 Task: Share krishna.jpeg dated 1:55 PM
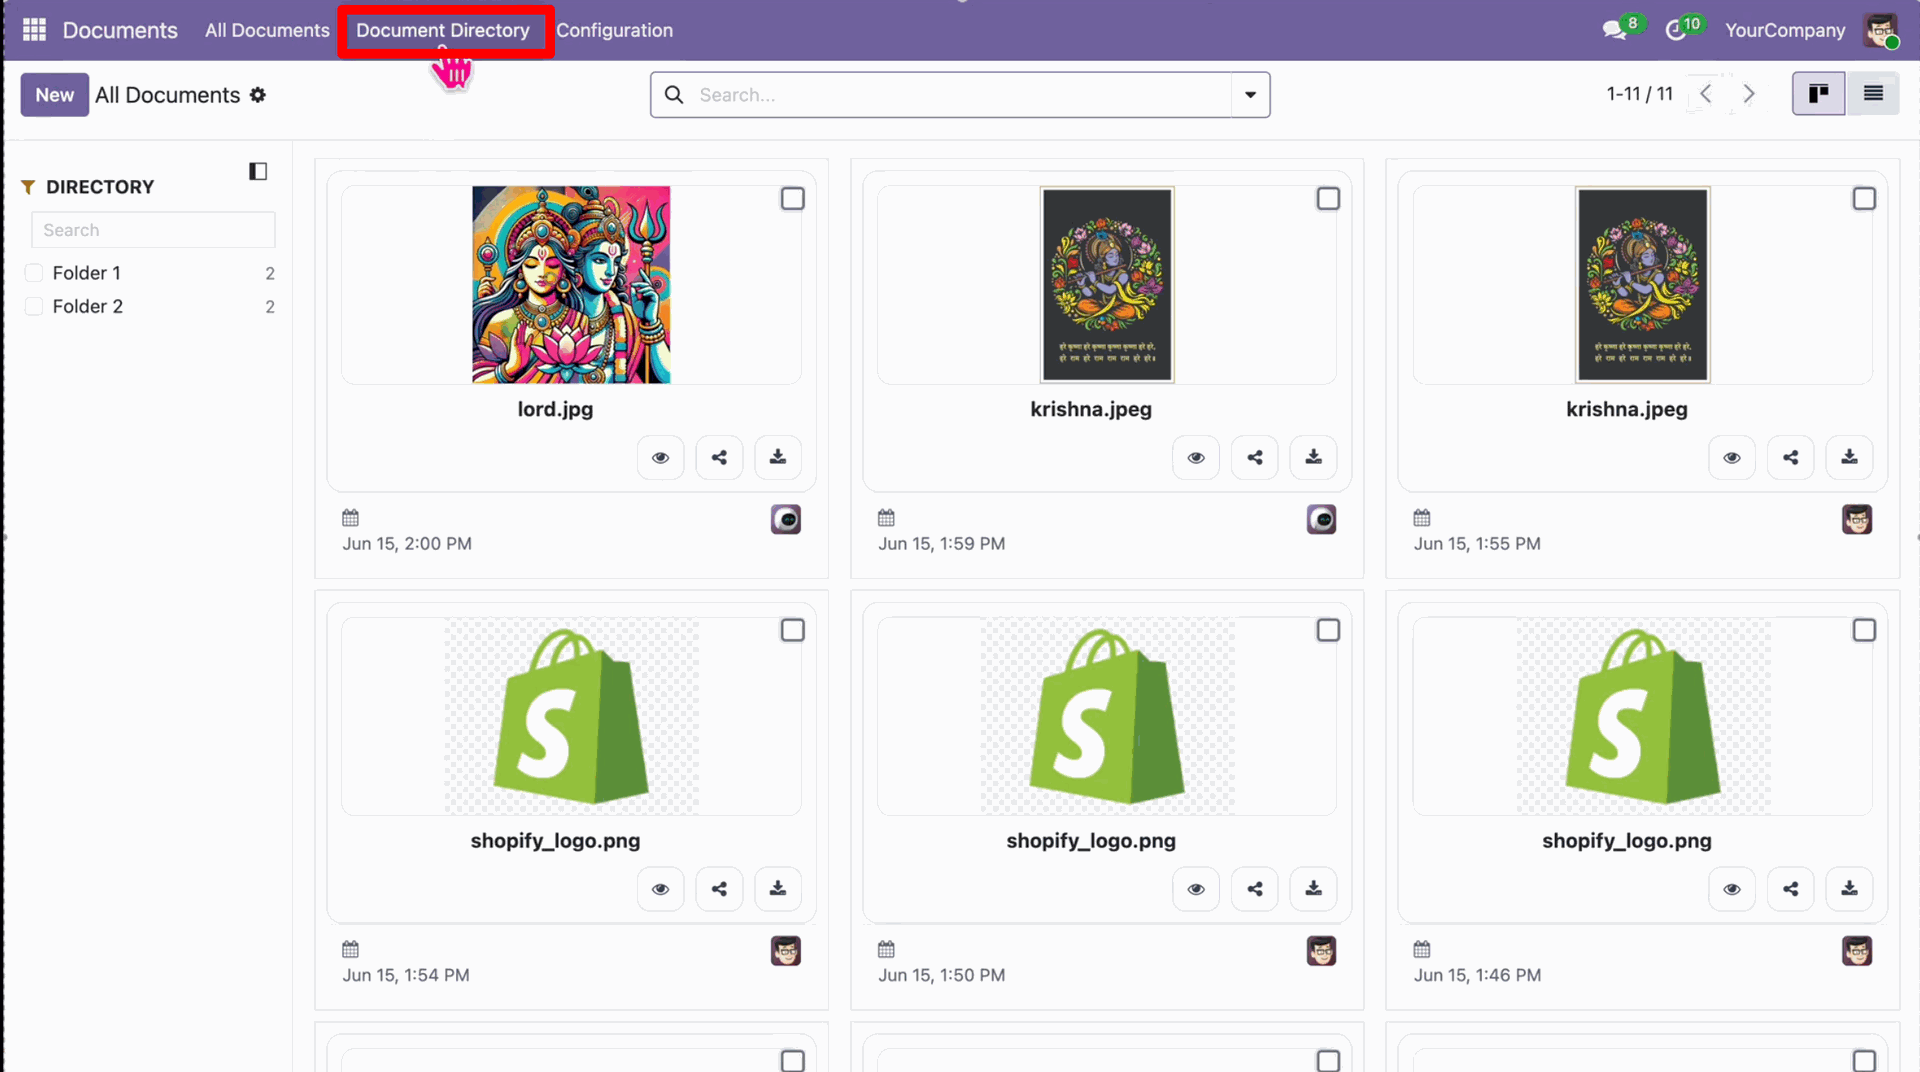pyautogui.click(x=1791, y=458)
